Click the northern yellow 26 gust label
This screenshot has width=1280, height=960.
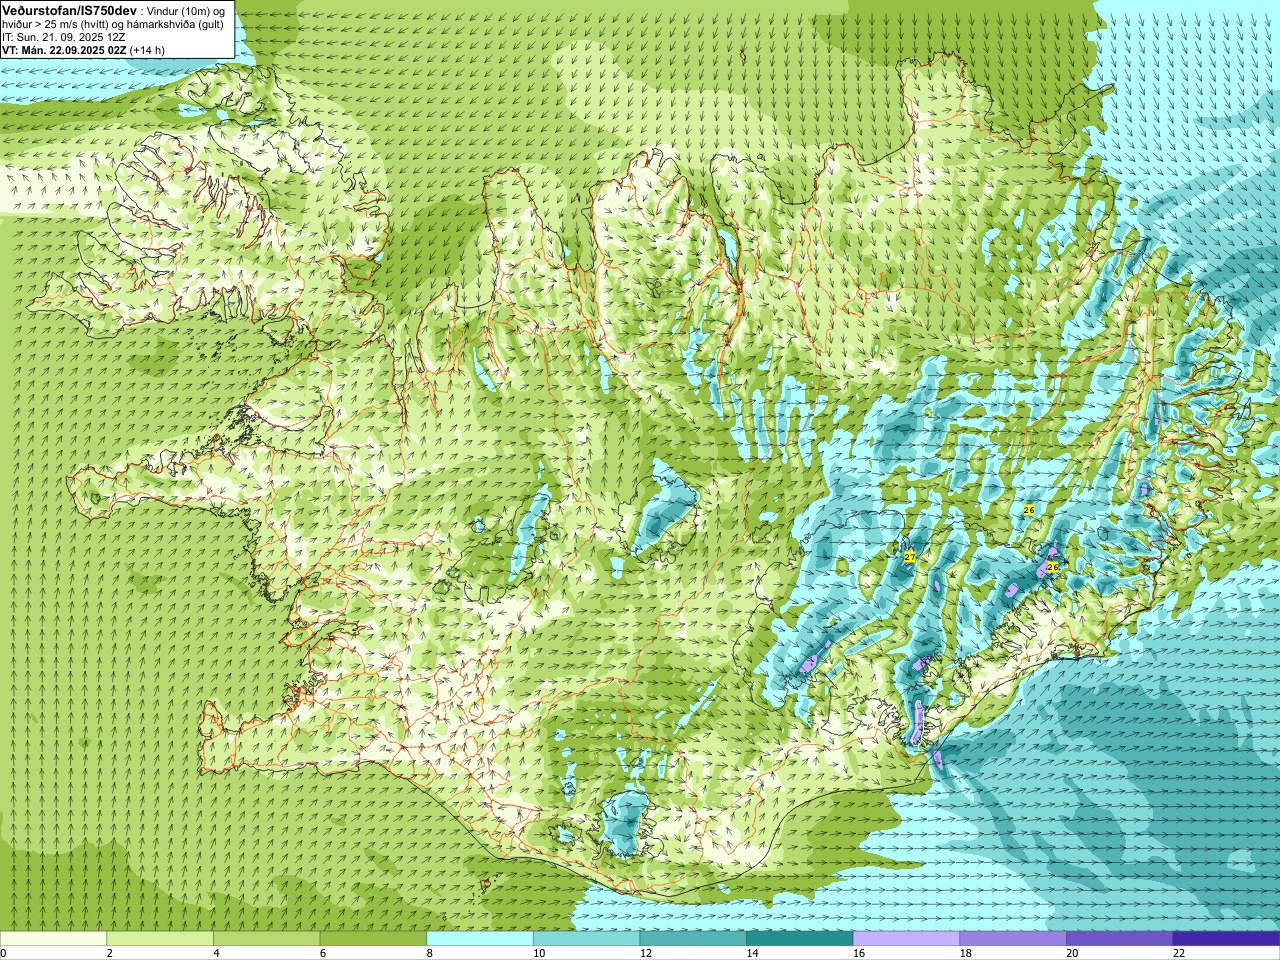coord(1029,510)
